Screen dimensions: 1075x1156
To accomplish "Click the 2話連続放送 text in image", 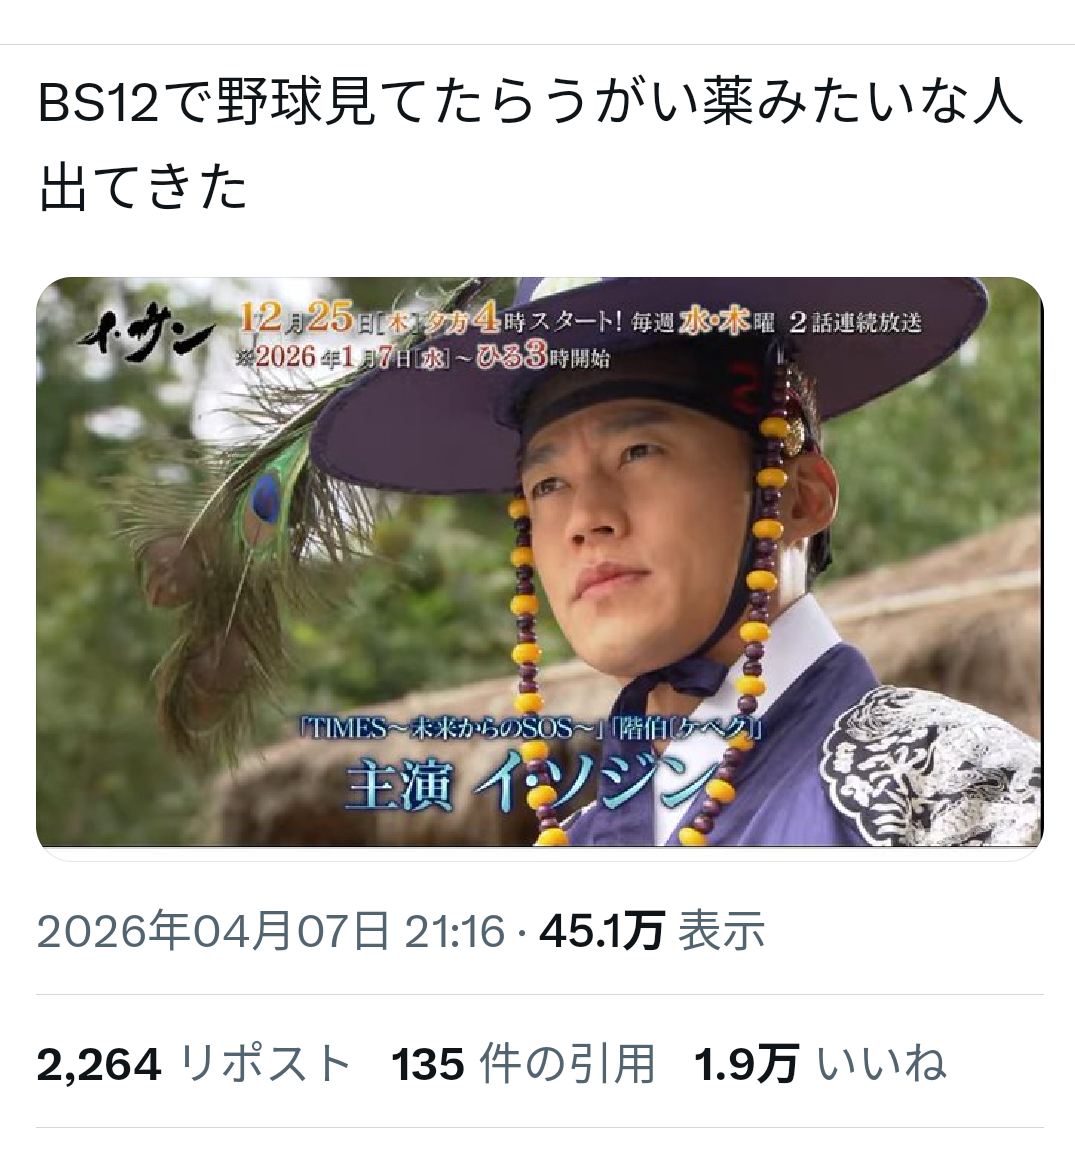I will (x=855, y=322).
